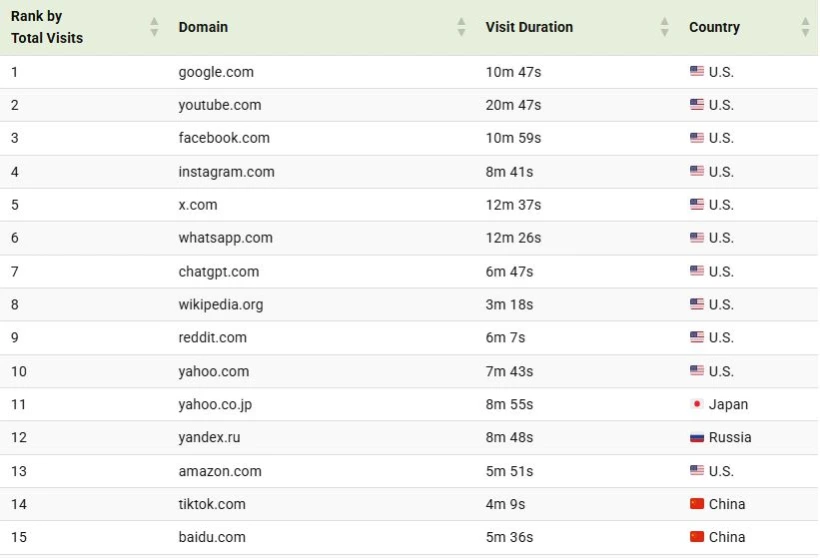Sort table by Rank by Total Visits
The image size is (820, 558).
click(x=154, y=27)
